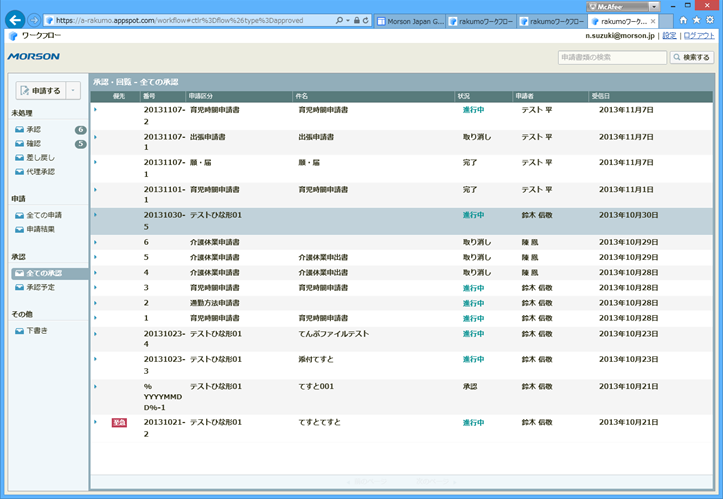Open the 設定 settings link
723x499 pixels.
[669, 35]
